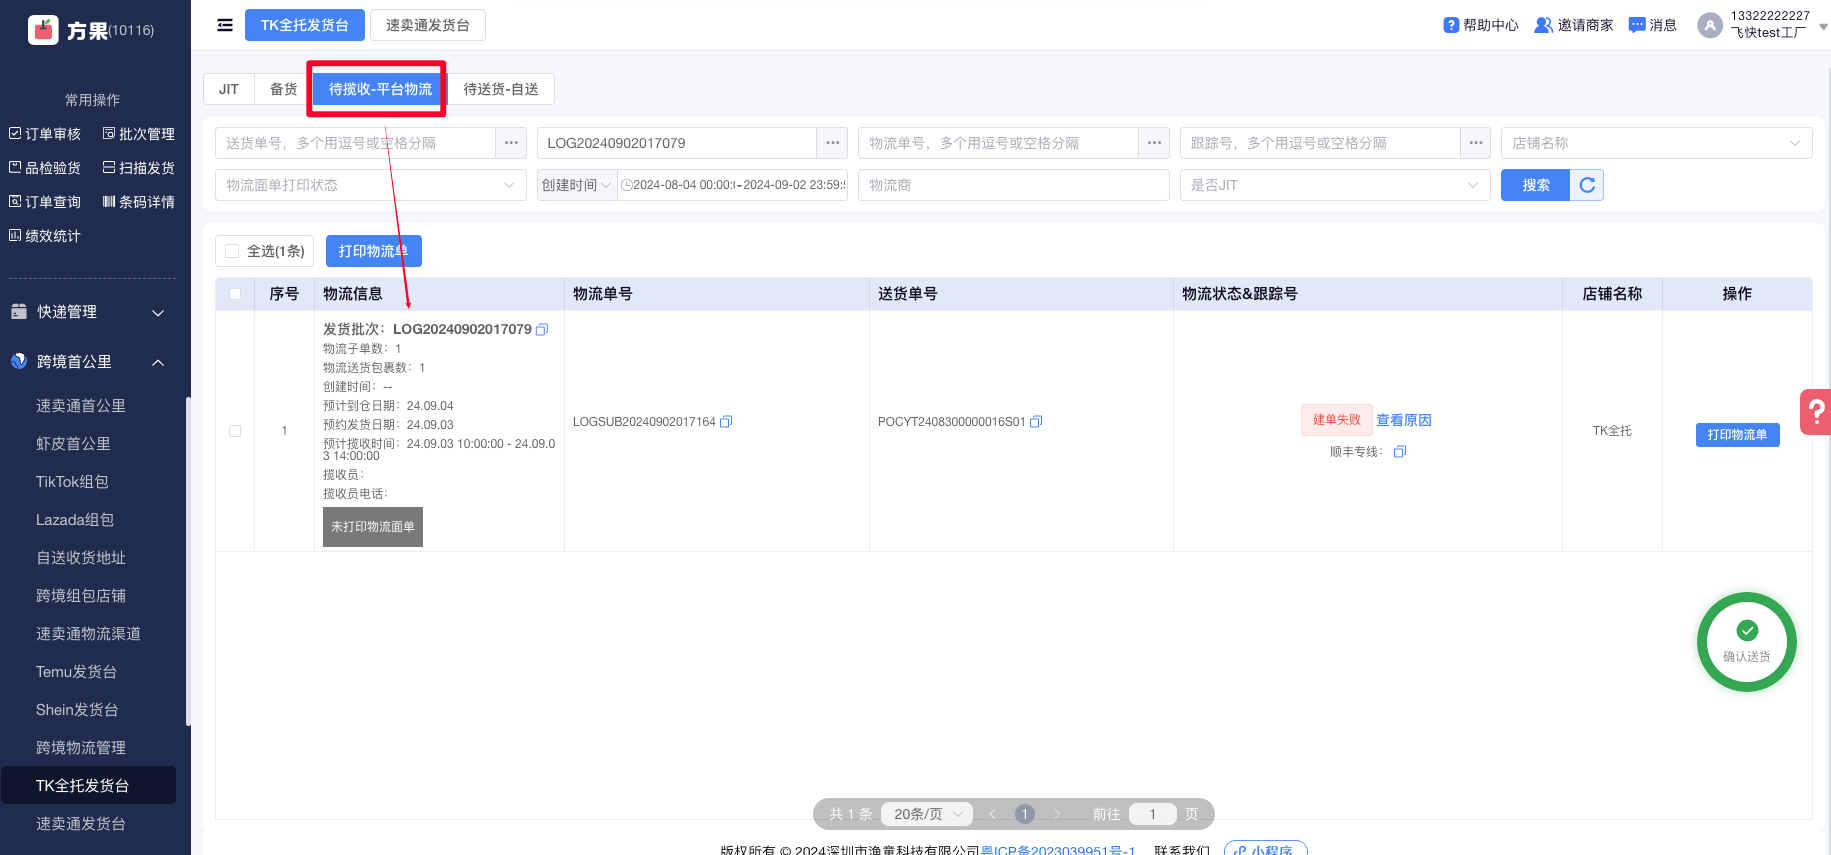Open the 20条/页 page size selector

(x=927, y=814)
